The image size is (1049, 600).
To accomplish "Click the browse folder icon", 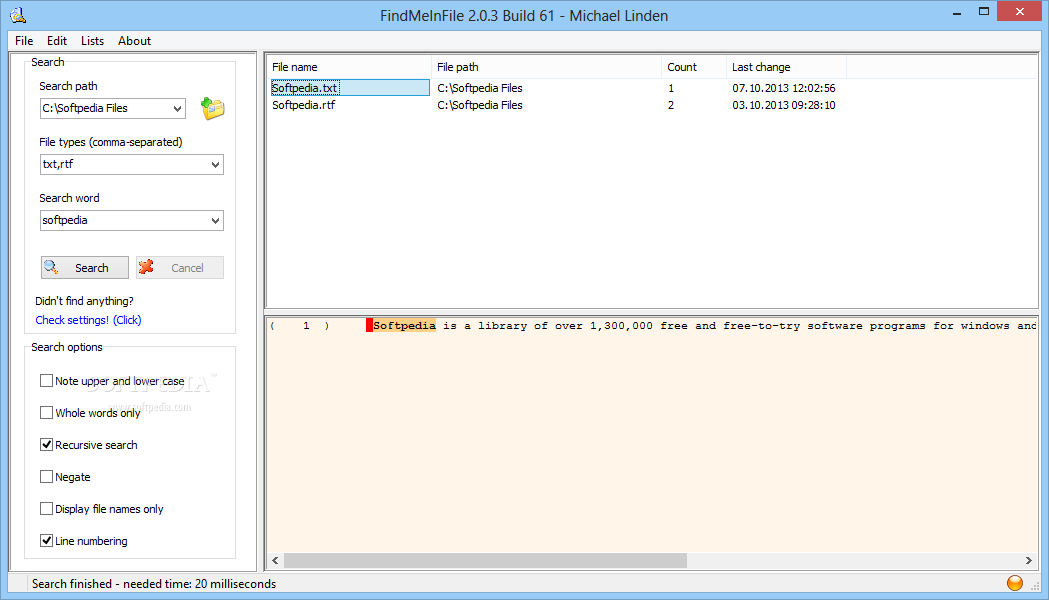I will point(213,108).
